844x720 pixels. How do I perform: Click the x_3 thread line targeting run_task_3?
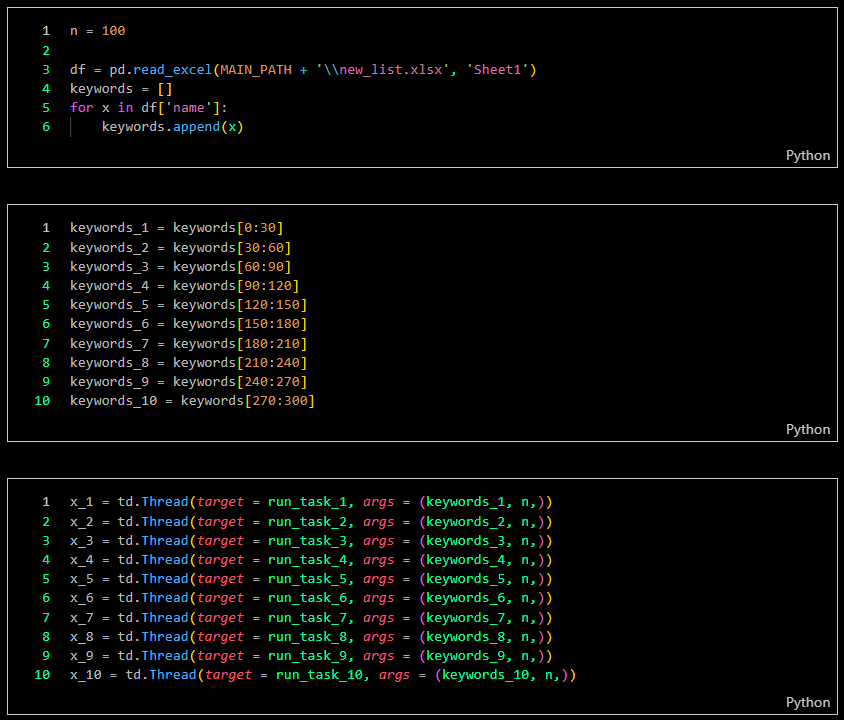point(311,540)
